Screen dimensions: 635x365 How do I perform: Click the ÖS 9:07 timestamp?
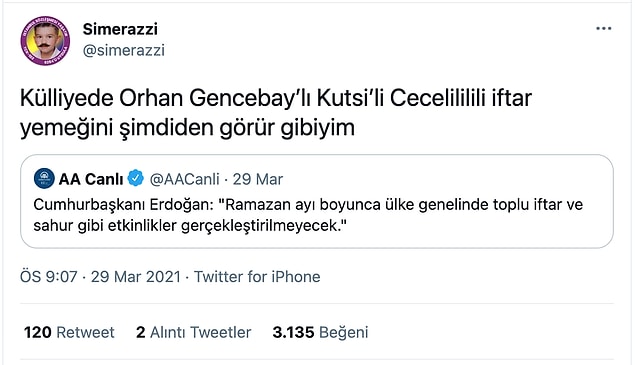[48, 277]
